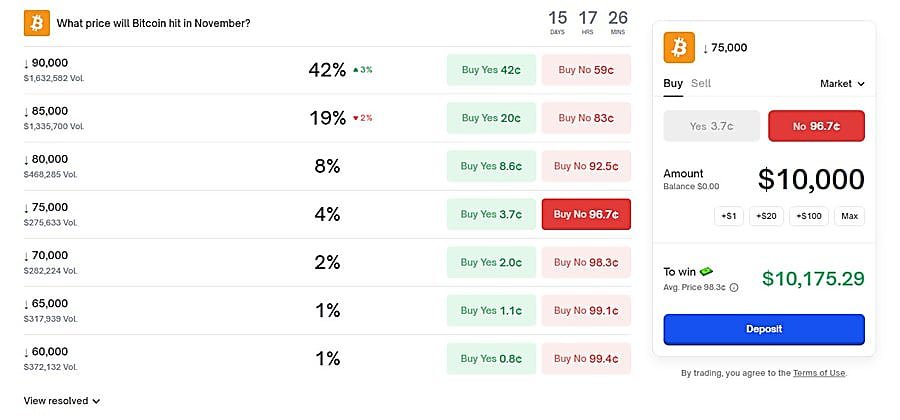Toggle Buy No 96.7¢ on the ↓ 75,000 row
Image resolution: width=900 pixels, height=420 pixels.
[586, 214]
